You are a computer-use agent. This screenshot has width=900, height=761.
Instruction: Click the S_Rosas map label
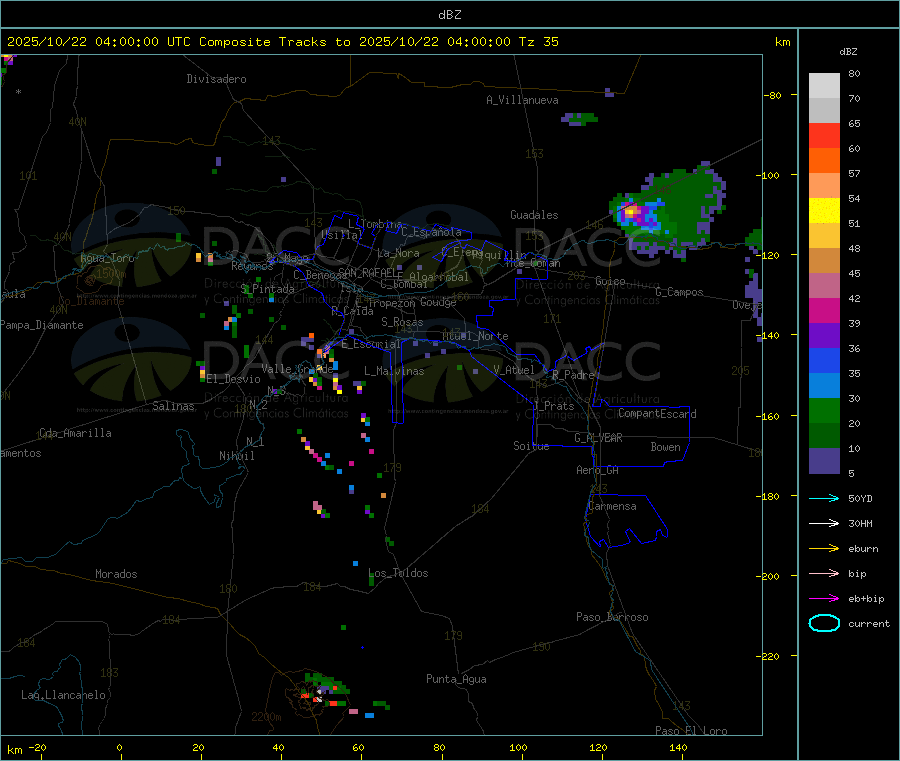[x=402, y=322]
